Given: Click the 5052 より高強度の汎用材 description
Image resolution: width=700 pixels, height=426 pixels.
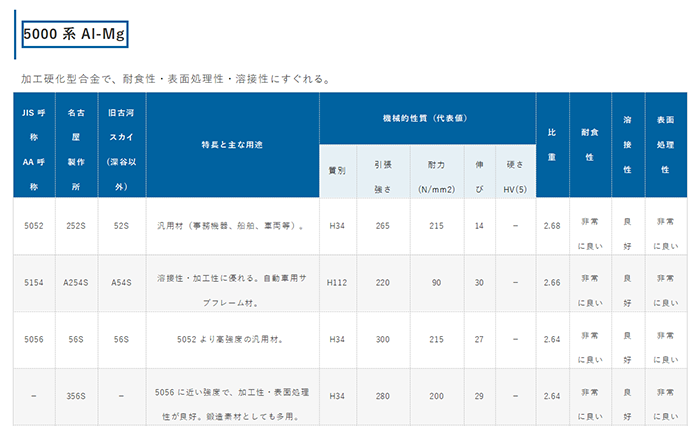Looking at the screenshot, I should [x=232, y=340].
